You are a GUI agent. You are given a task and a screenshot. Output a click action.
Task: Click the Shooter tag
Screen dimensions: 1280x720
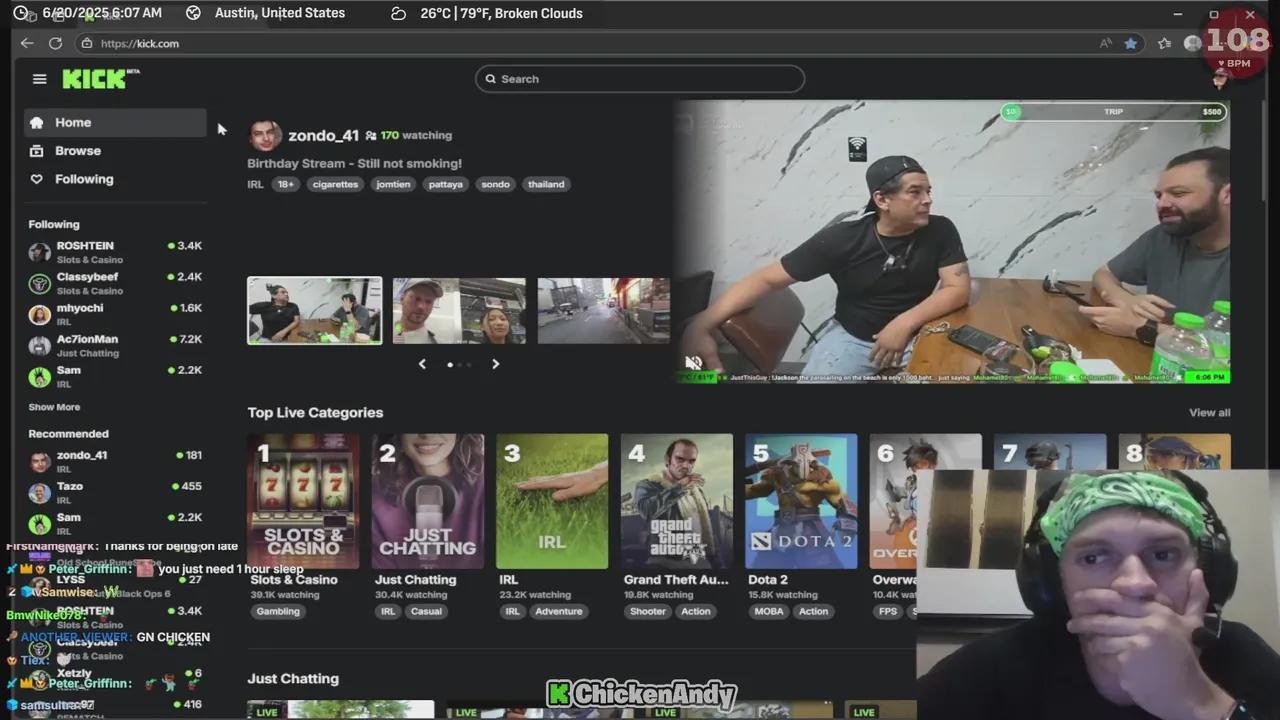click(648, 611)
